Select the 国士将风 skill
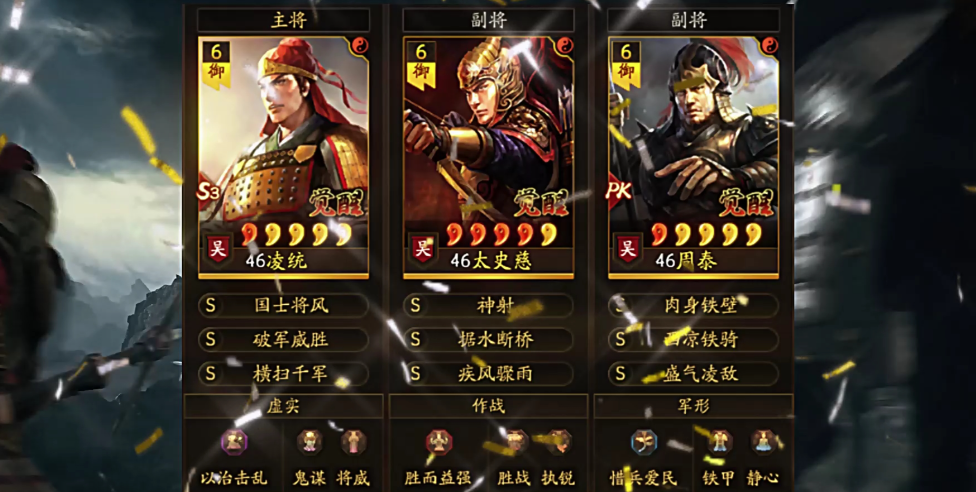 click(283, 305)
